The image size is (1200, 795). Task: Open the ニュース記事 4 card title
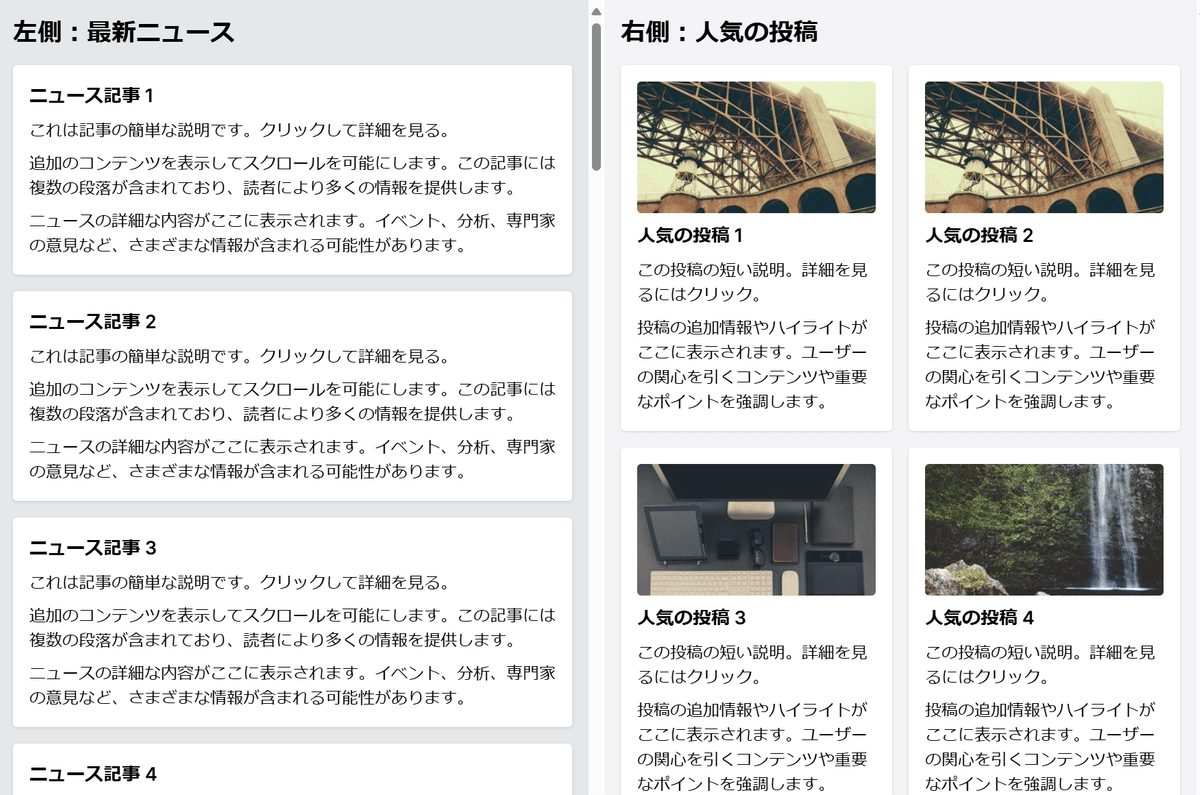[93, 774]
